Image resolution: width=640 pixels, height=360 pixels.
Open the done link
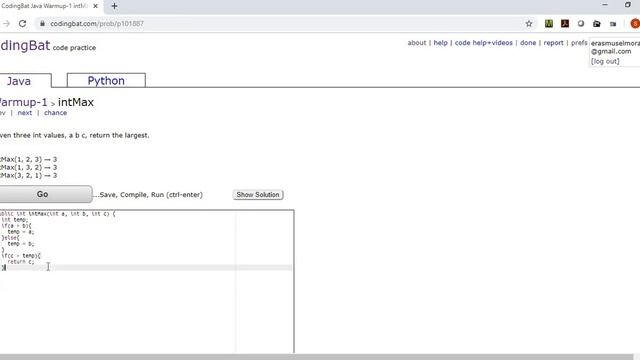point(528,43)
